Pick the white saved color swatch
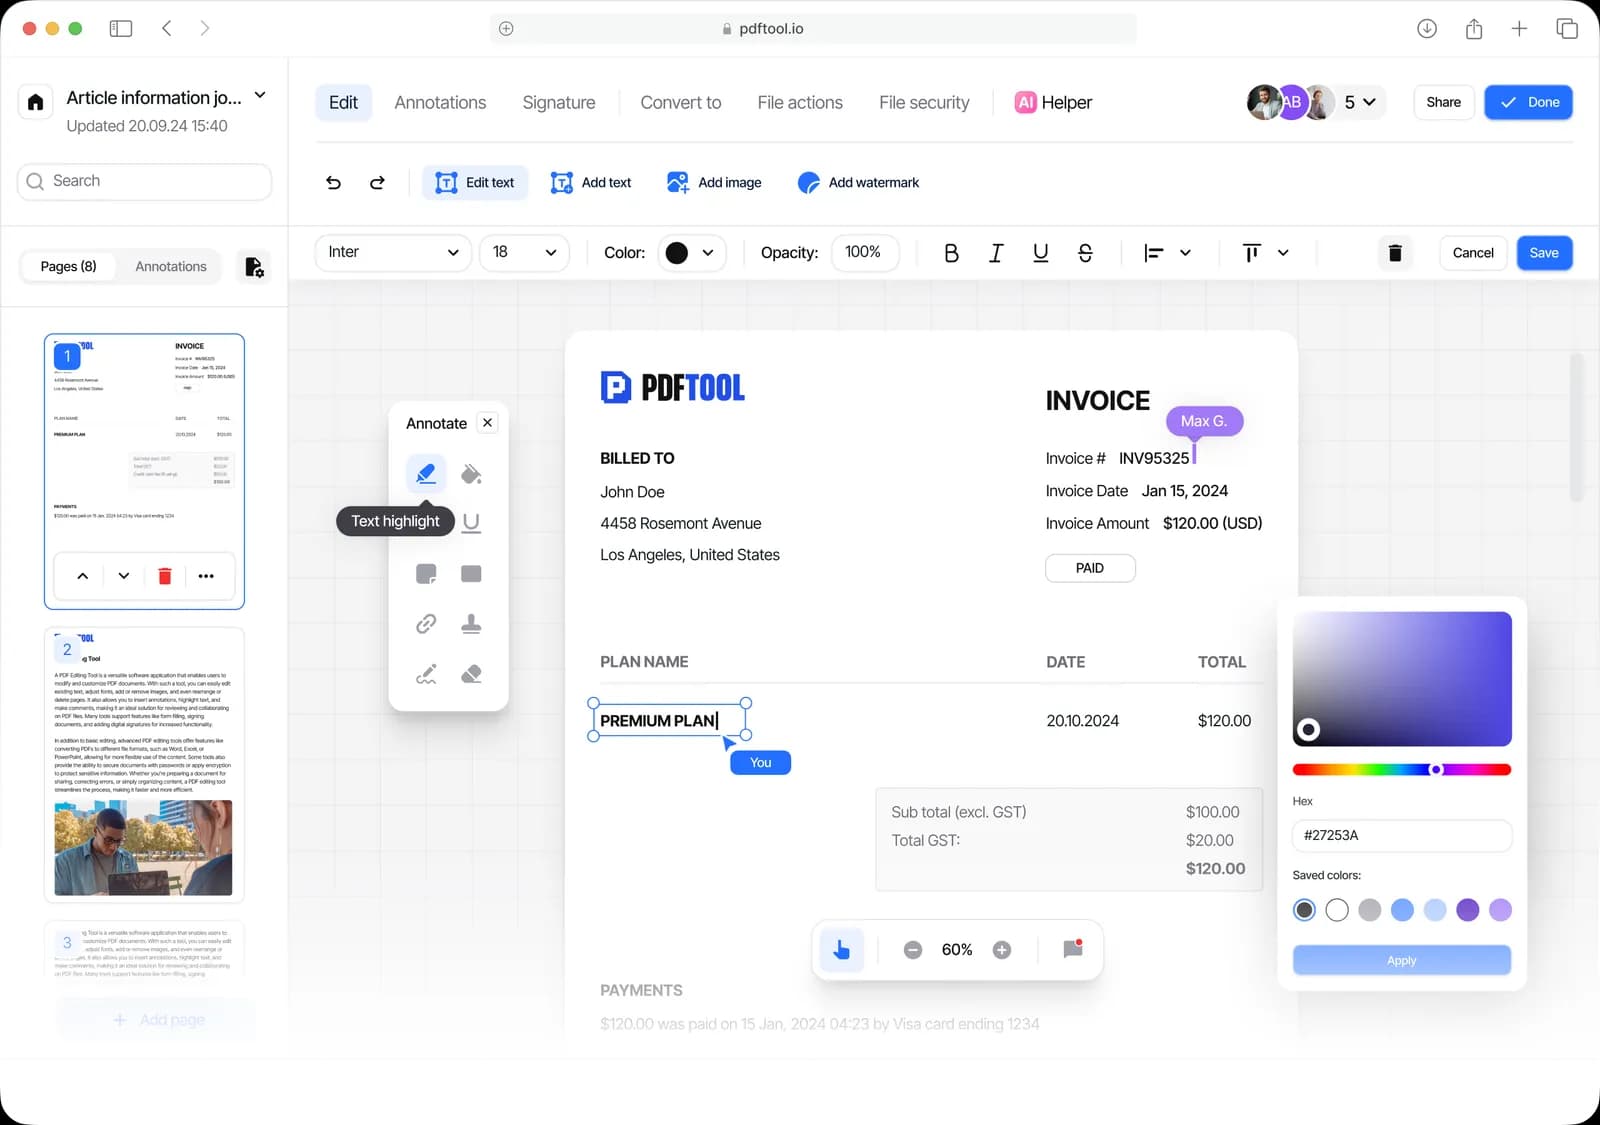1600x1125 pixels. pyautogui.click(x=1337, y=910)
